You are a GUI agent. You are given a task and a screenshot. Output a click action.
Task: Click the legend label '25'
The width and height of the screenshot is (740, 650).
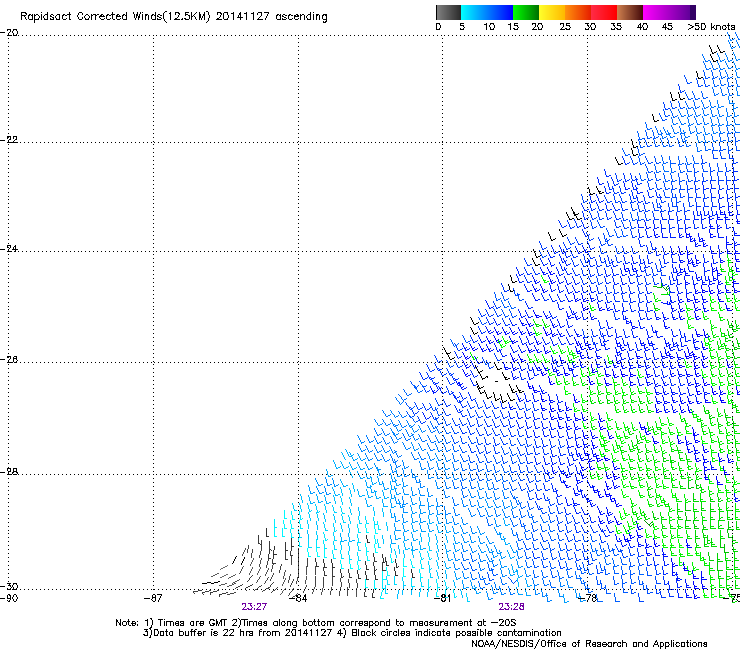click(x=565, y=26)
